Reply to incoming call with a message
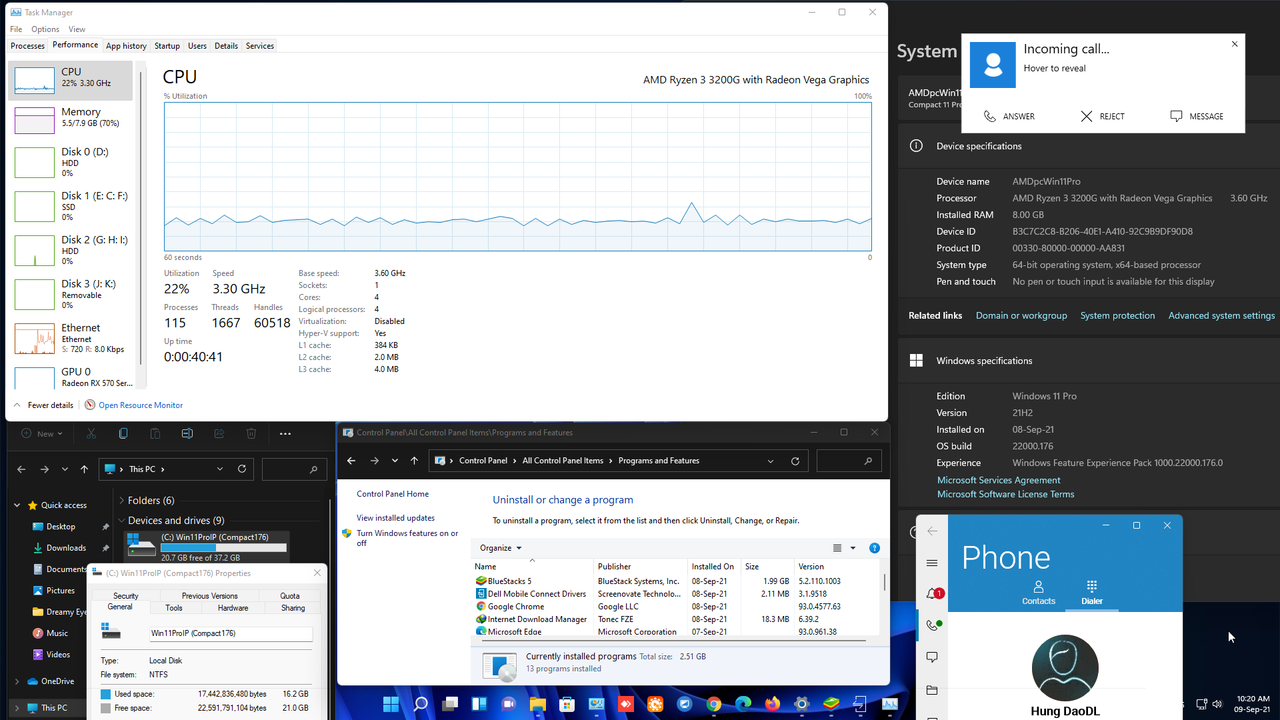The height and width of the screenshot is (720, 1280). point(1197,116)
